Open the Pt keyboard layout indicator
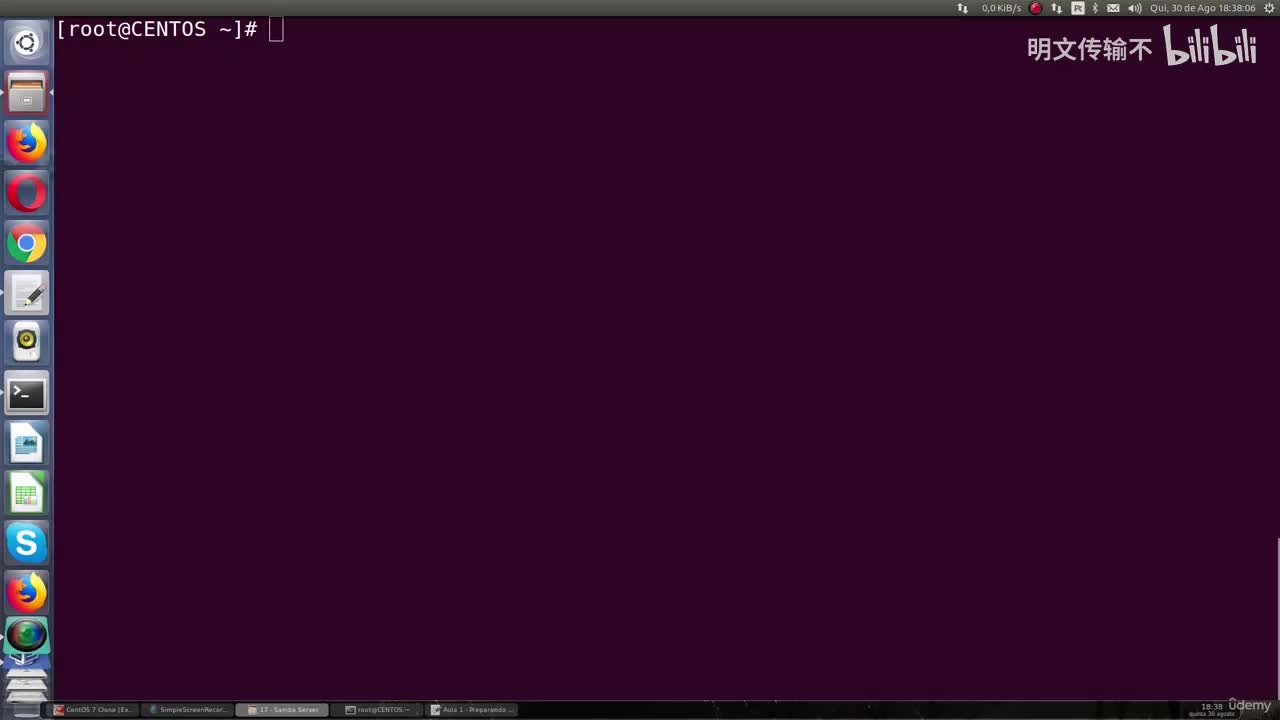The width and height of the screenshot is (1280, 720). click(1078, 8)
